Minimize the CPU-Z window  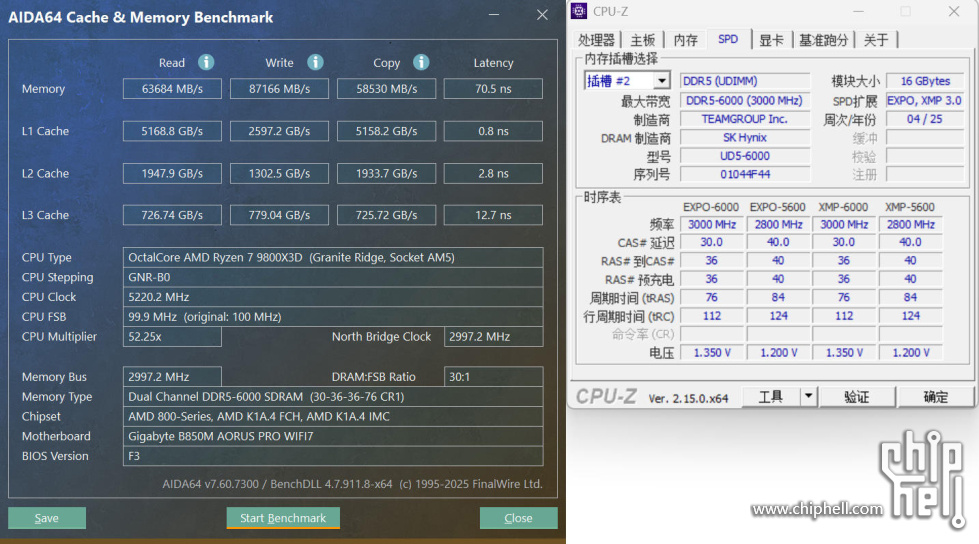click(858, 11)
